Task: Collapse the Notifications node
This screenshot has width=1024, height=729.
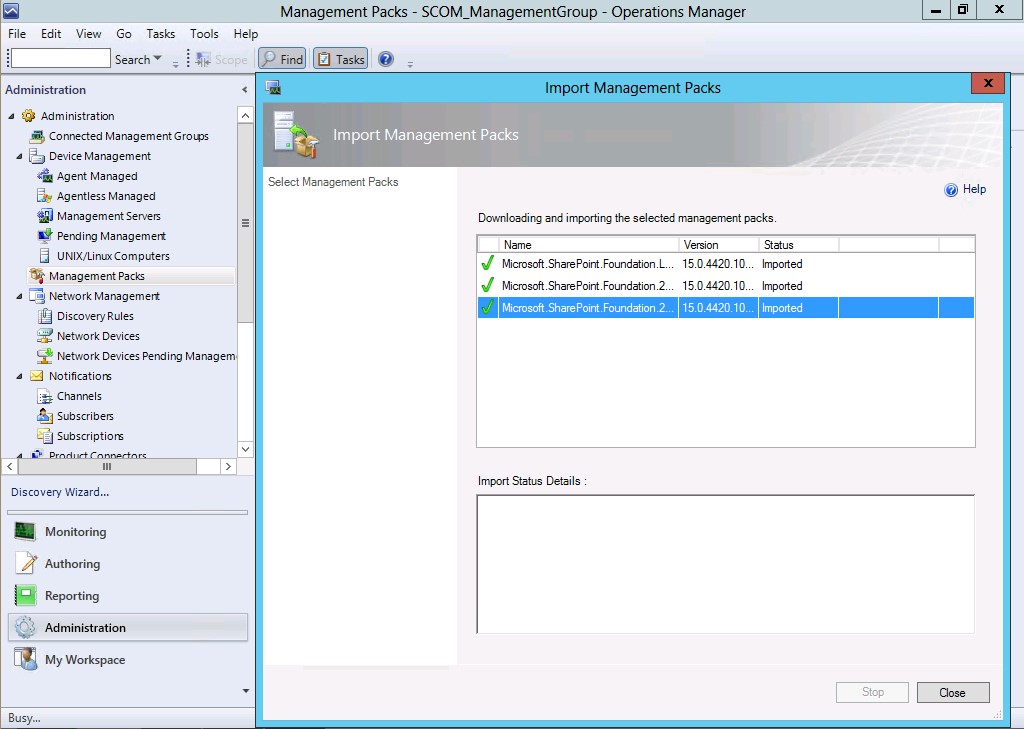Action: [20, 376]
